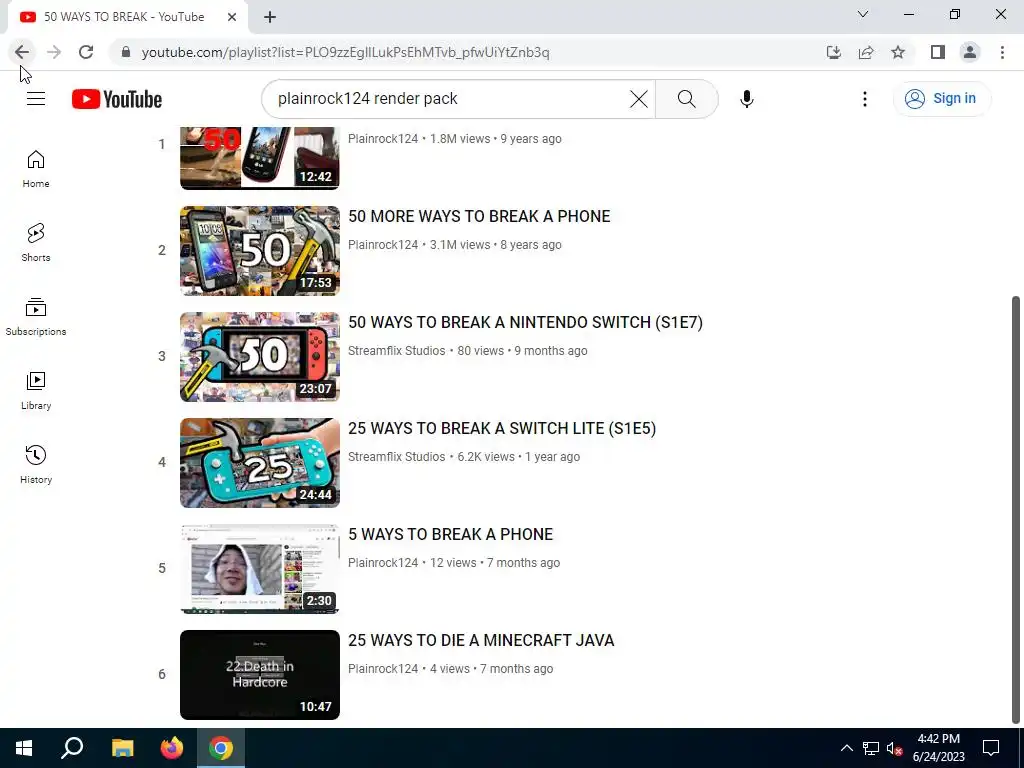Screen dimensions: 1024x768
Task: Click Chrome icon in the taskbar
Action: click(x=221, y=748)
